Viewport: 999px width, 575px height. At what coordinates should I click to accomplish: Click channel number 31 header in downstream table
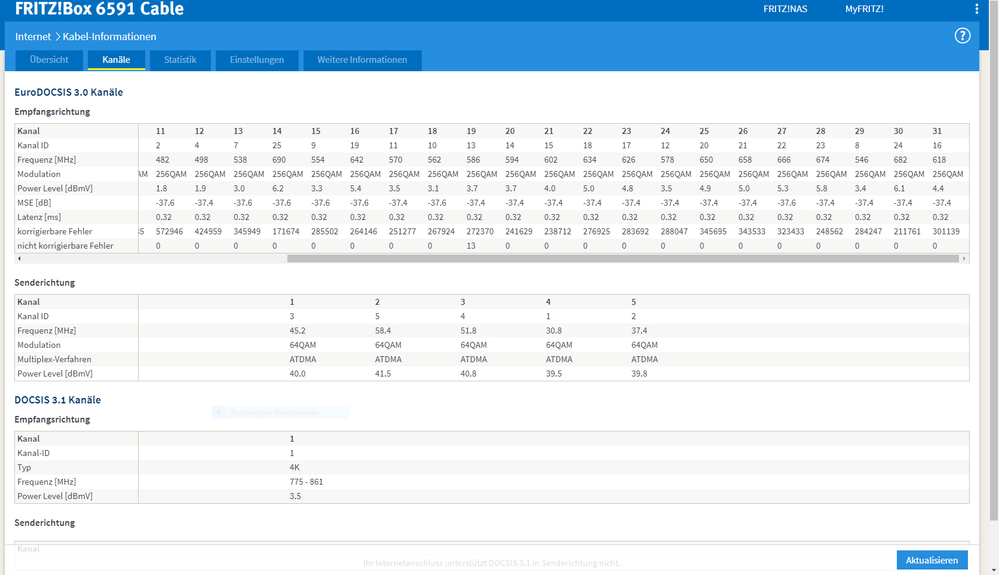pyautogui.click(x=937, y=131)
